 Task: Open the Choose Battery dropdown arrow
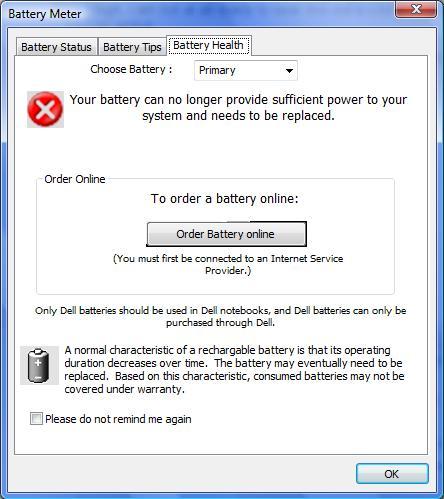pyautogui.click(x=289, y=70)
